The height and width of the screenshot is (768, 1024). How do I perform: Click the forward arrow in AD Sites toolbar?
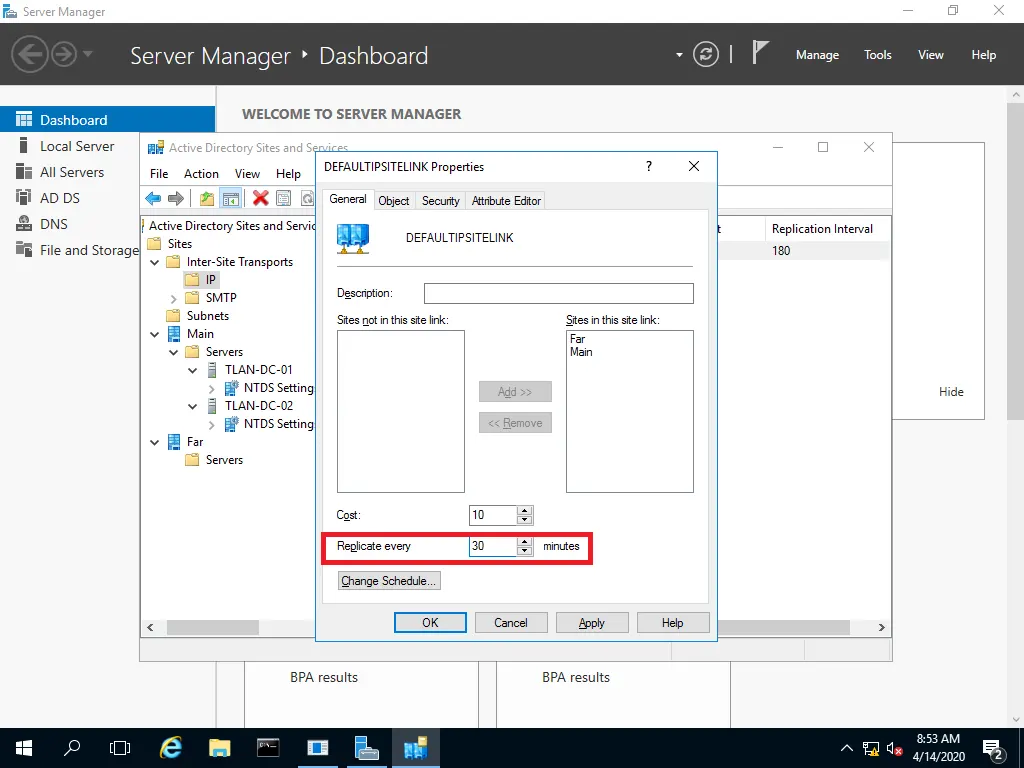pos(176,198)
